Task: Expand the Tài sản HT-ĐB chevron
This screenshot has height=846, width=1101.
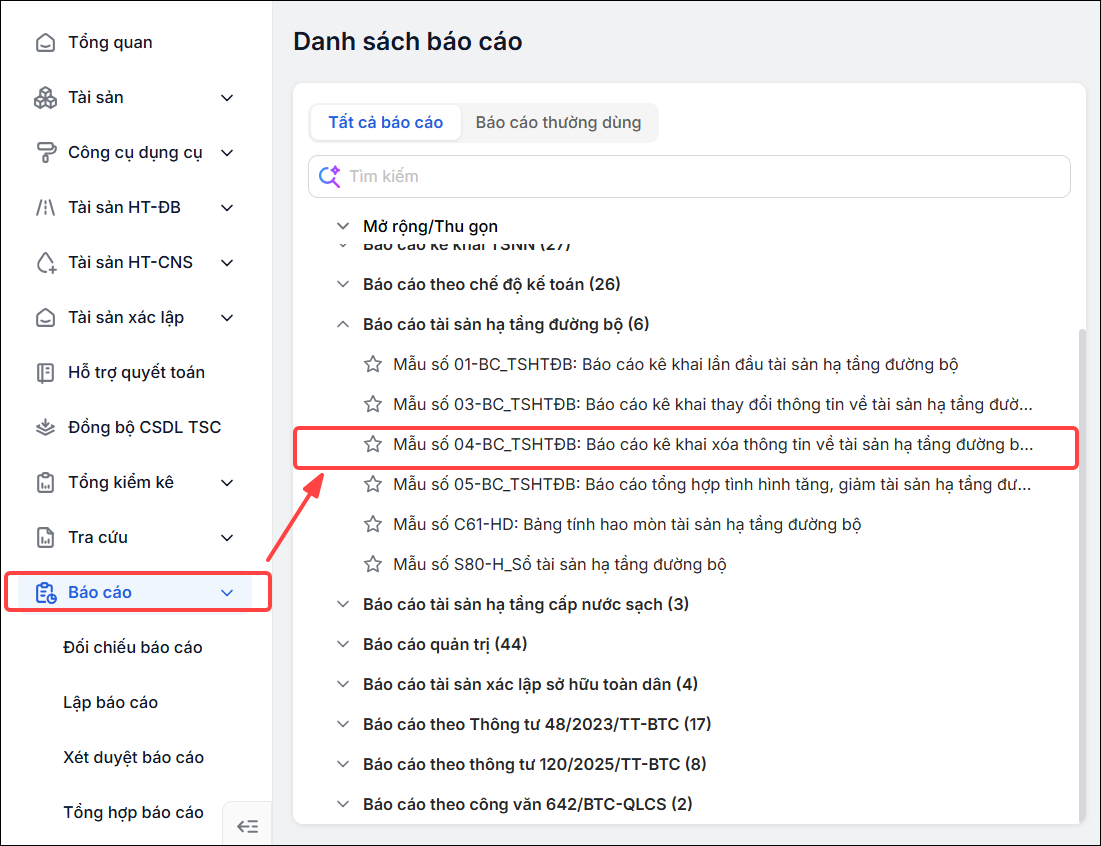Action: (227, 208)
